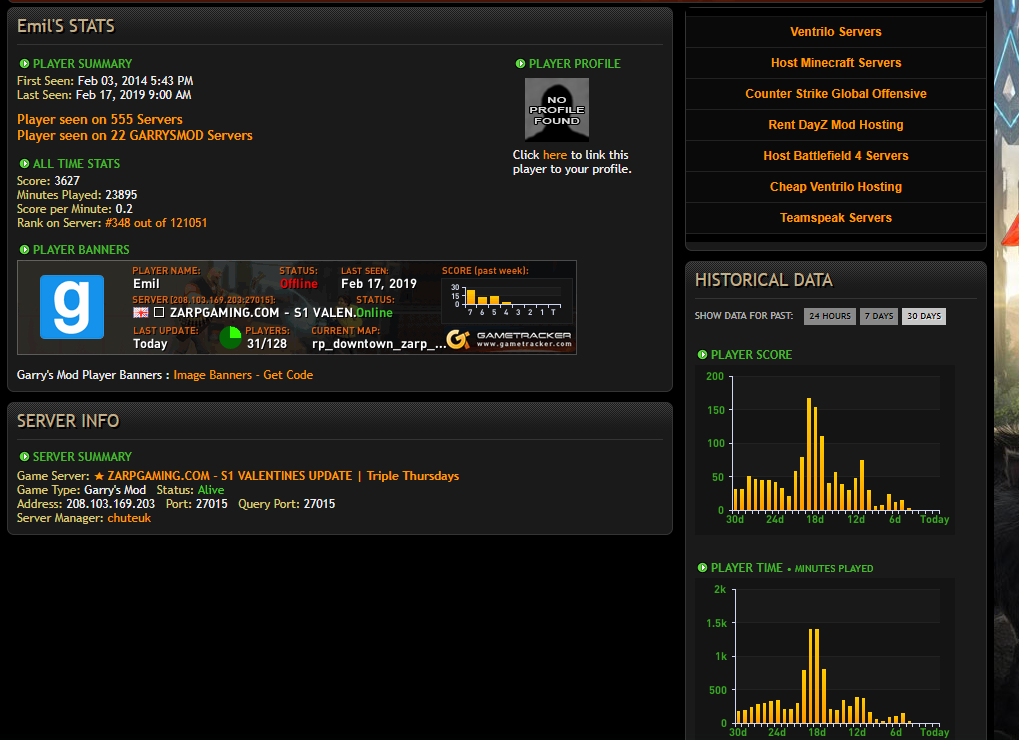Click the Garry's Mod logo in player banner
This screenshot has height=740, width=1019.
point(71,307)
